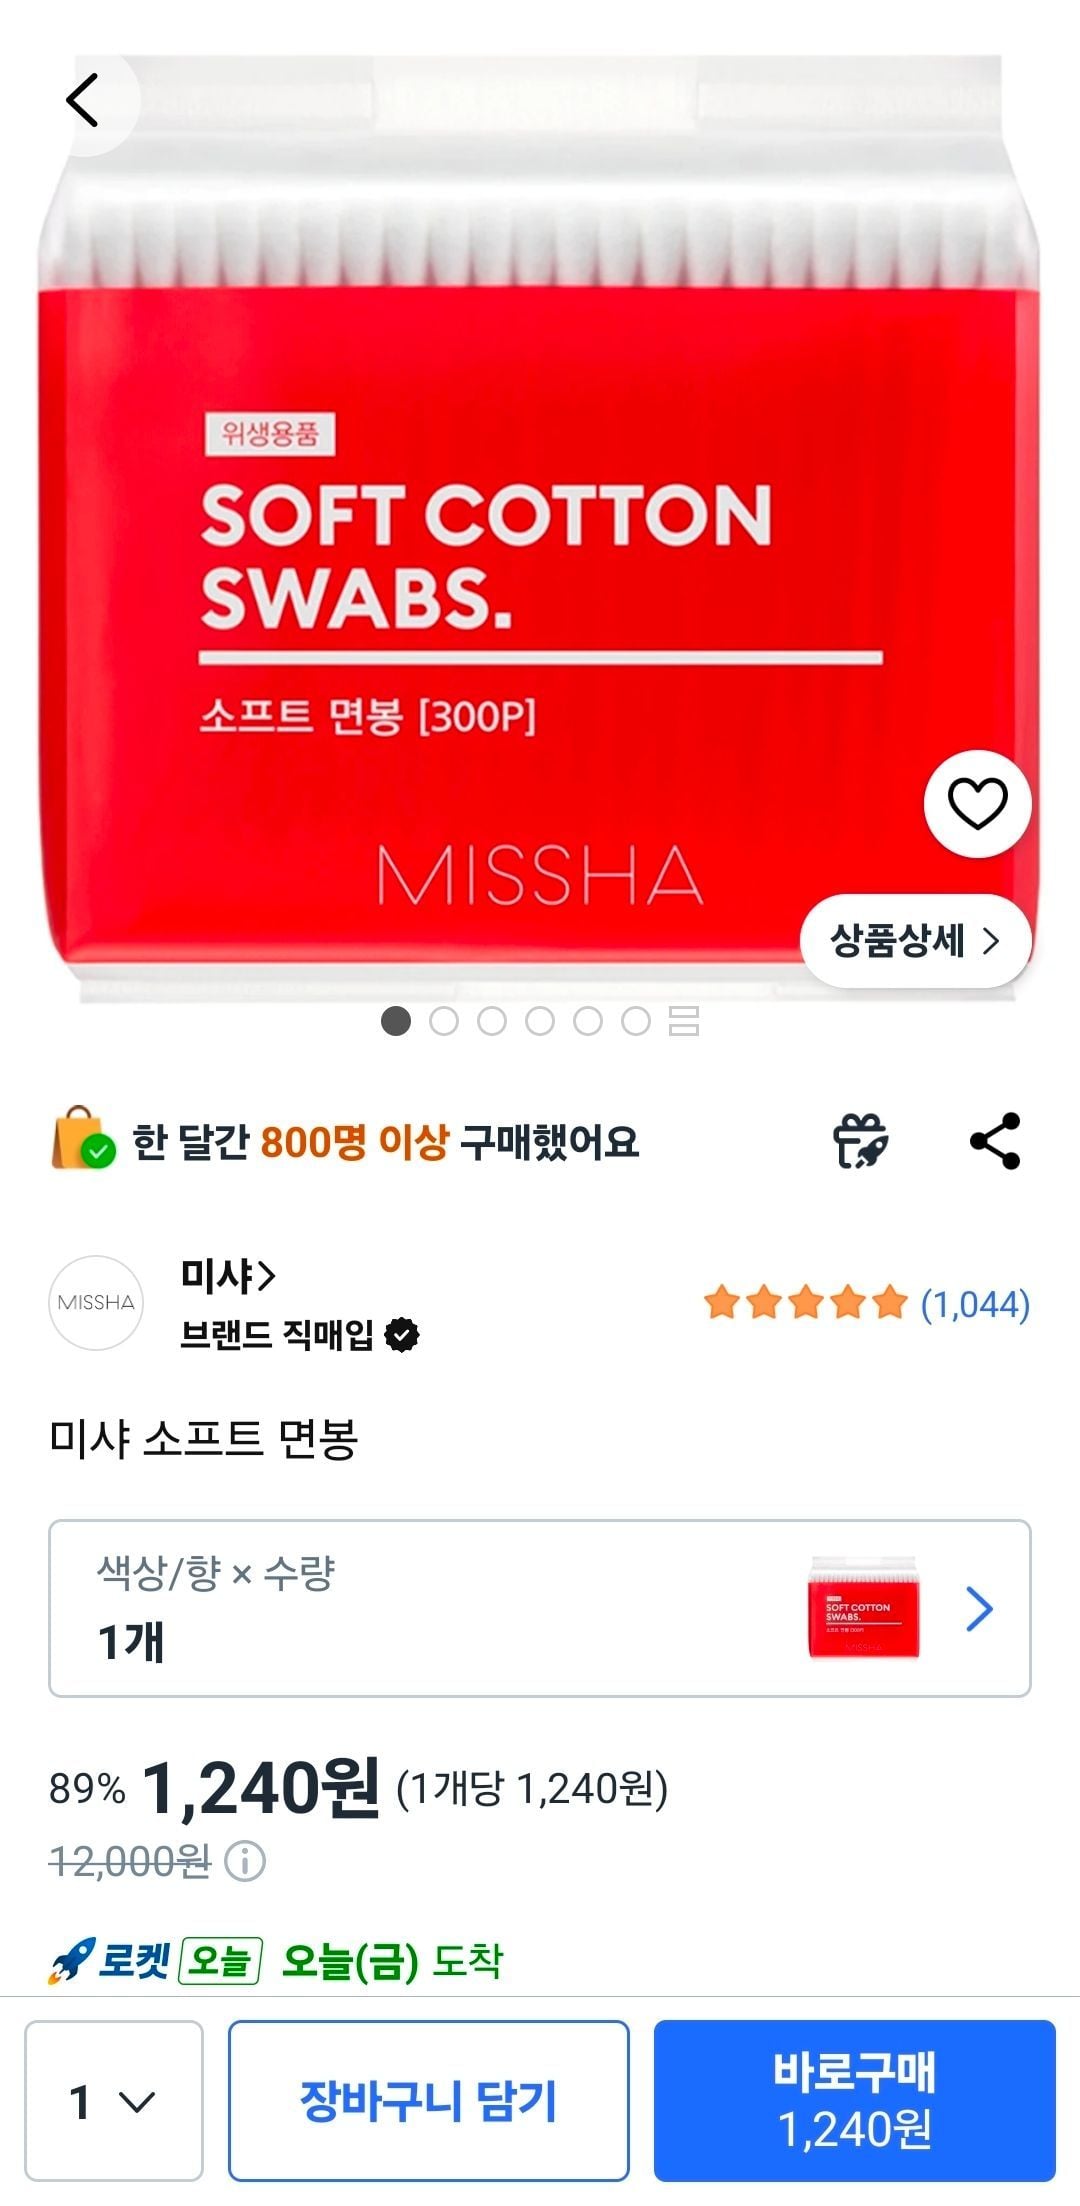This screenshot has height=2206, width=1080.
Task: Select the second image pagination dot
Action: (x=444, y=1021)
